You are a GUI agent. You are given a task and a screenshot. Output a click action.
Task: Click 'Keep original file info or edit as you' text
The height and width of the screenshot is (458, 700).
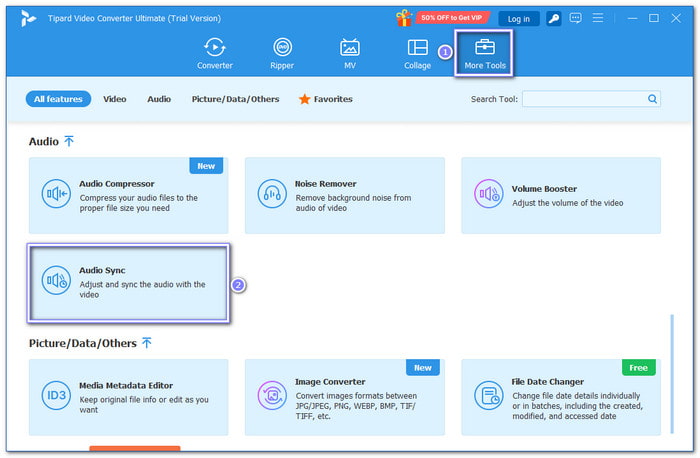coord(144,400)
